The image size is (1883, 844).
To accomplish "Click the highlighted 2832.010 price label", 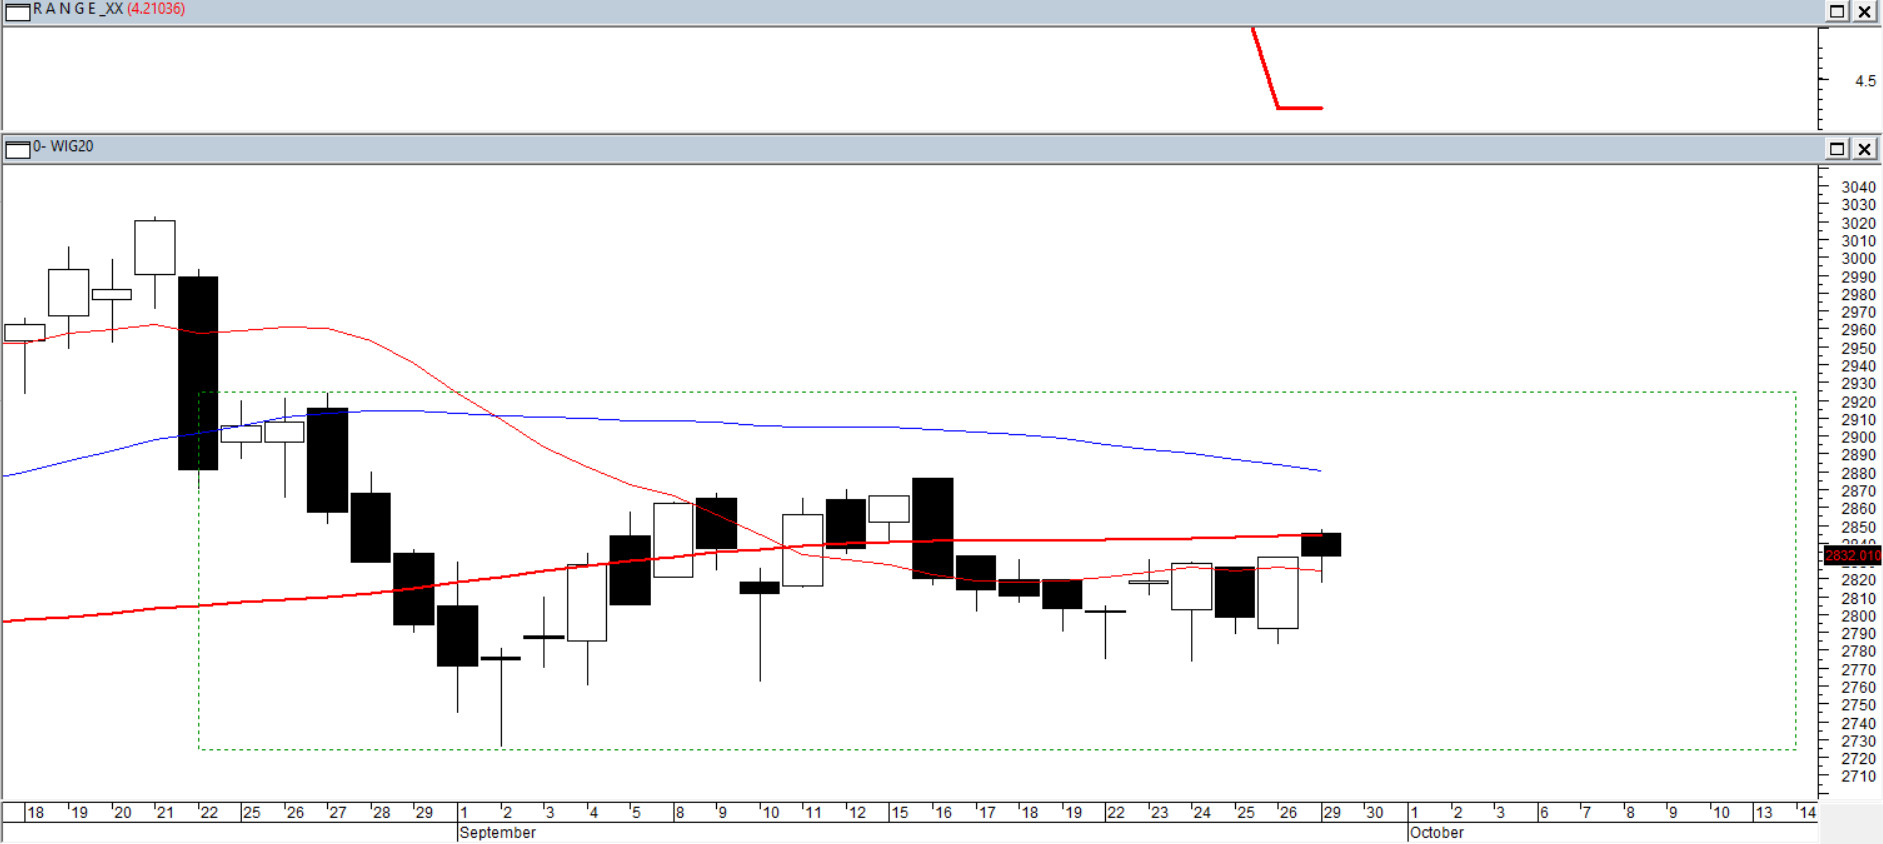I will [x=1852, y=555].
